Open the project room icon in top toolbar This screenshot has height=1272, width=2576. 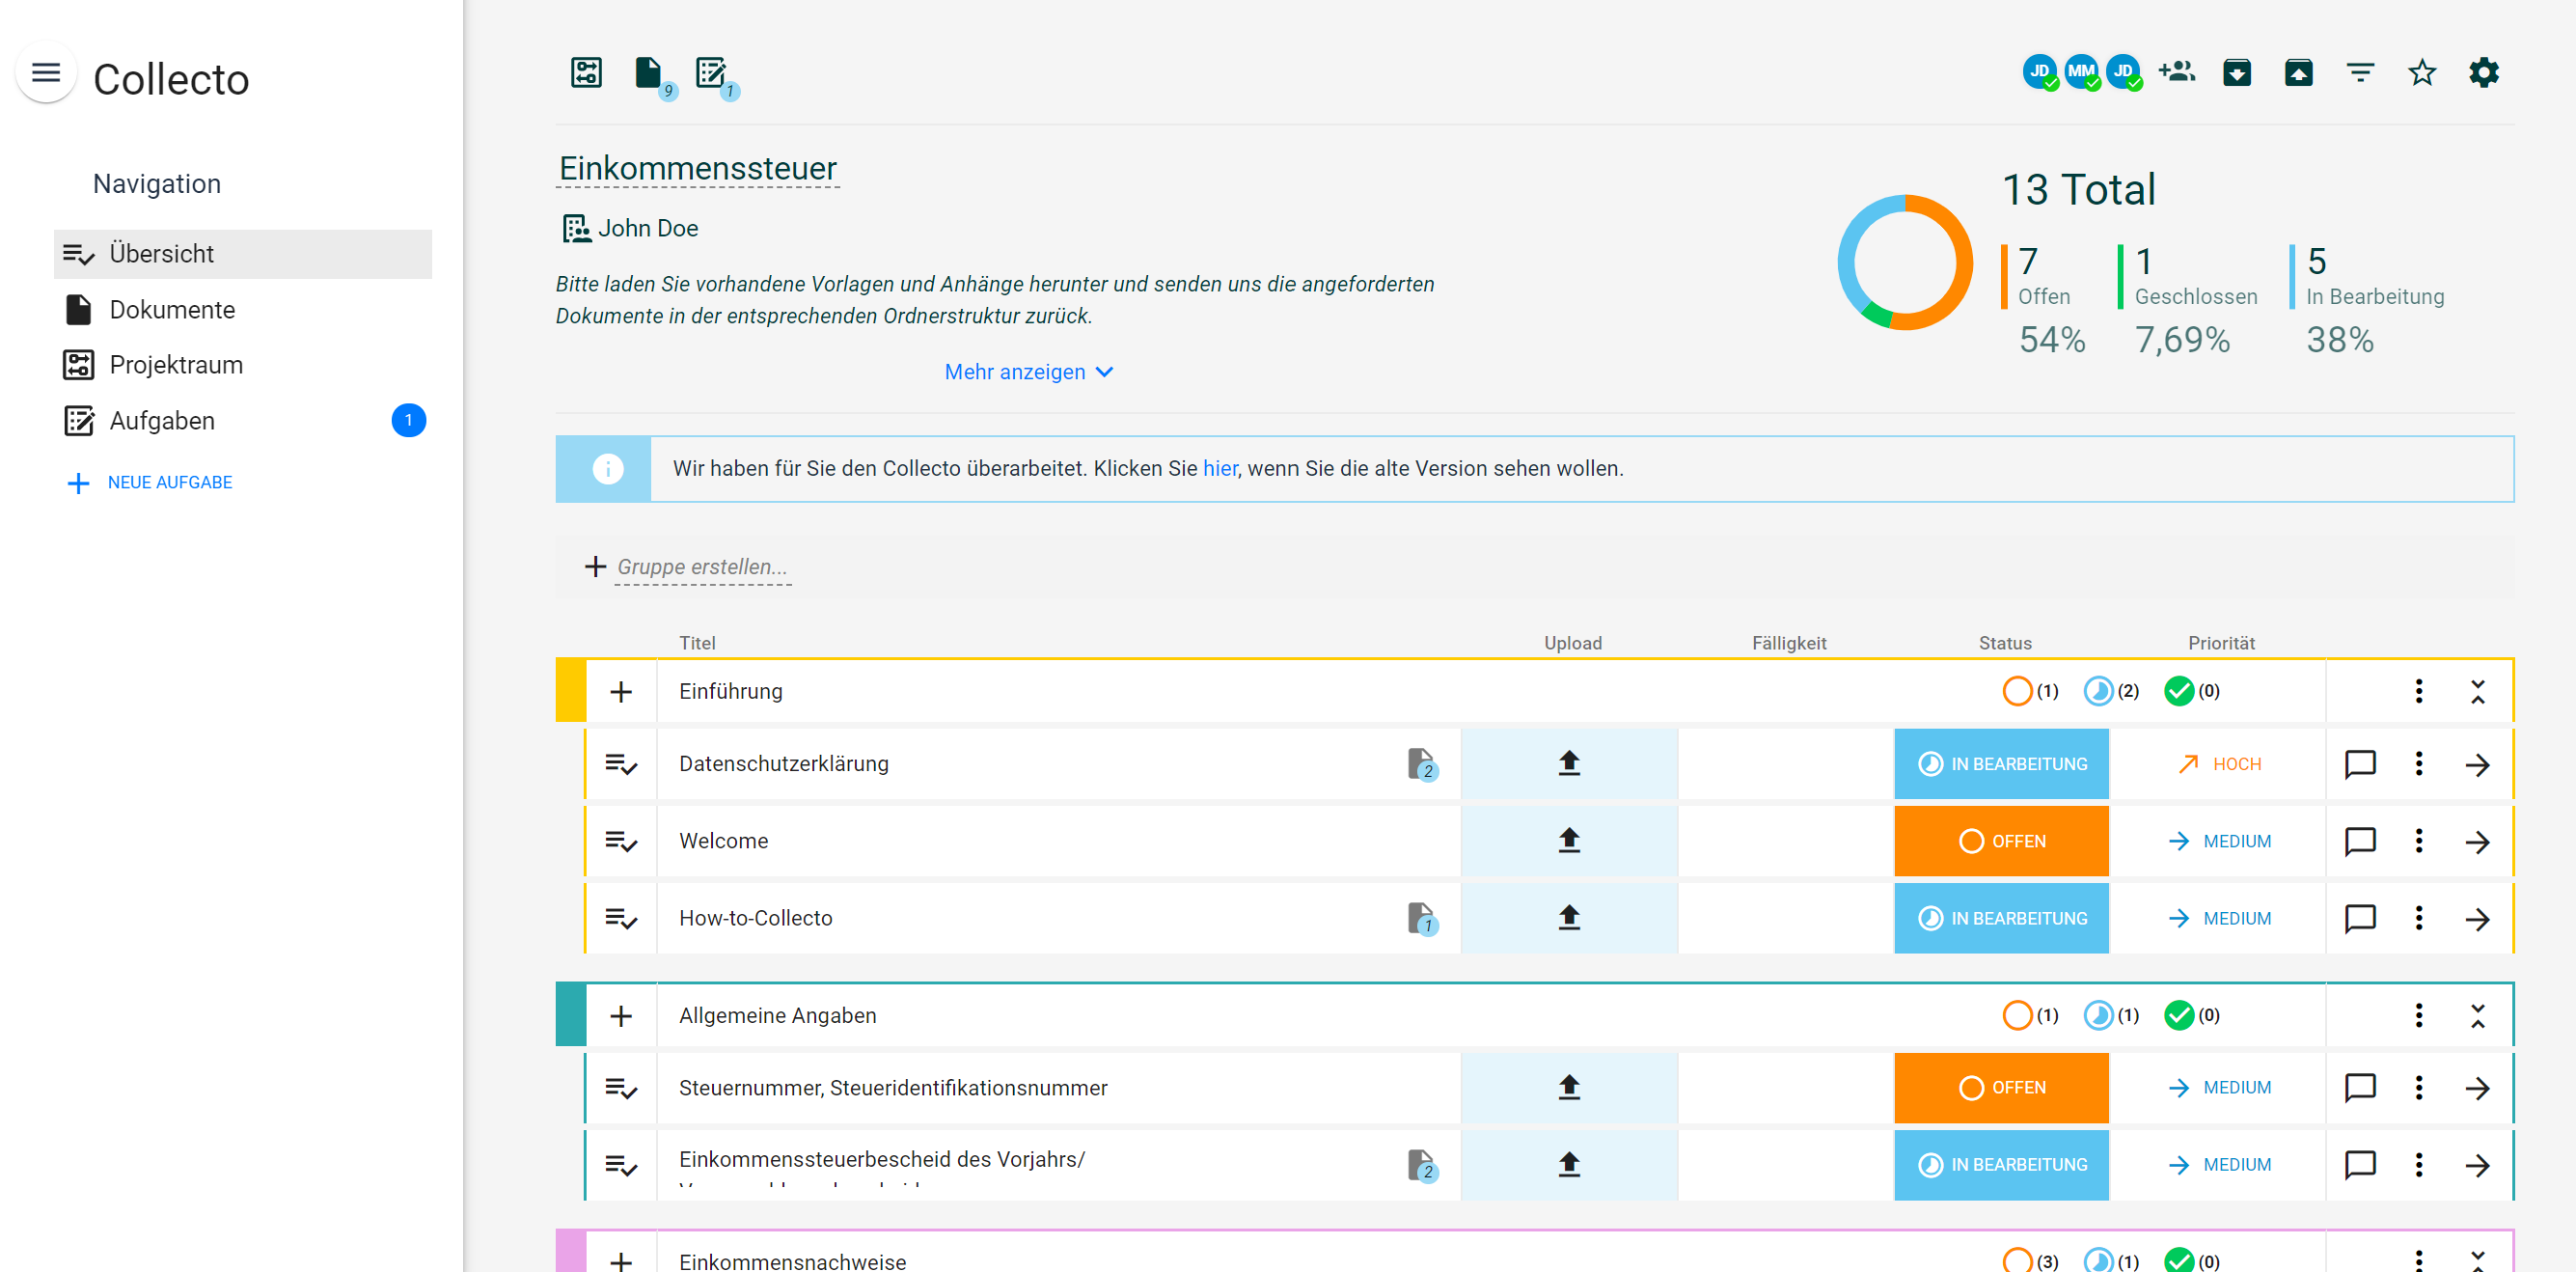pos(586,72)
